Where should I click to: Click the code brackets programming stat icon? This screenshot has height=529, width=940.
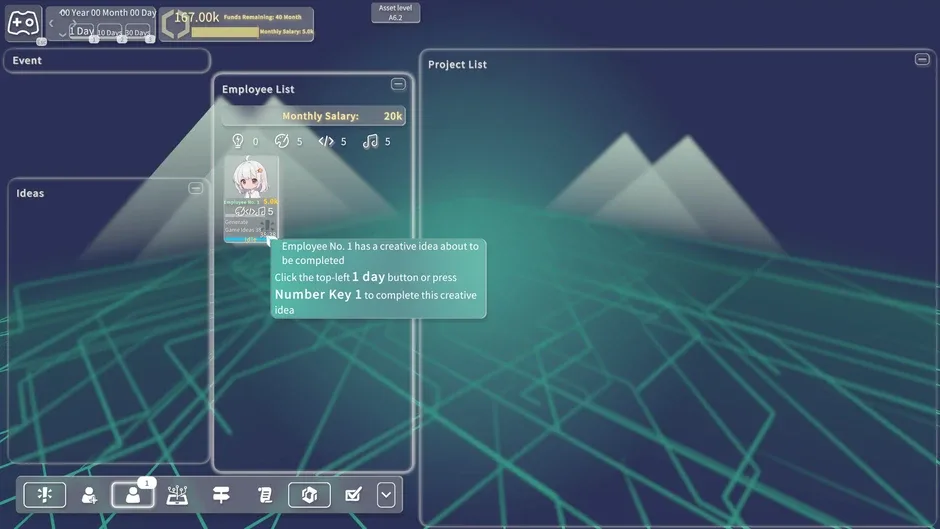pos(326,142)
